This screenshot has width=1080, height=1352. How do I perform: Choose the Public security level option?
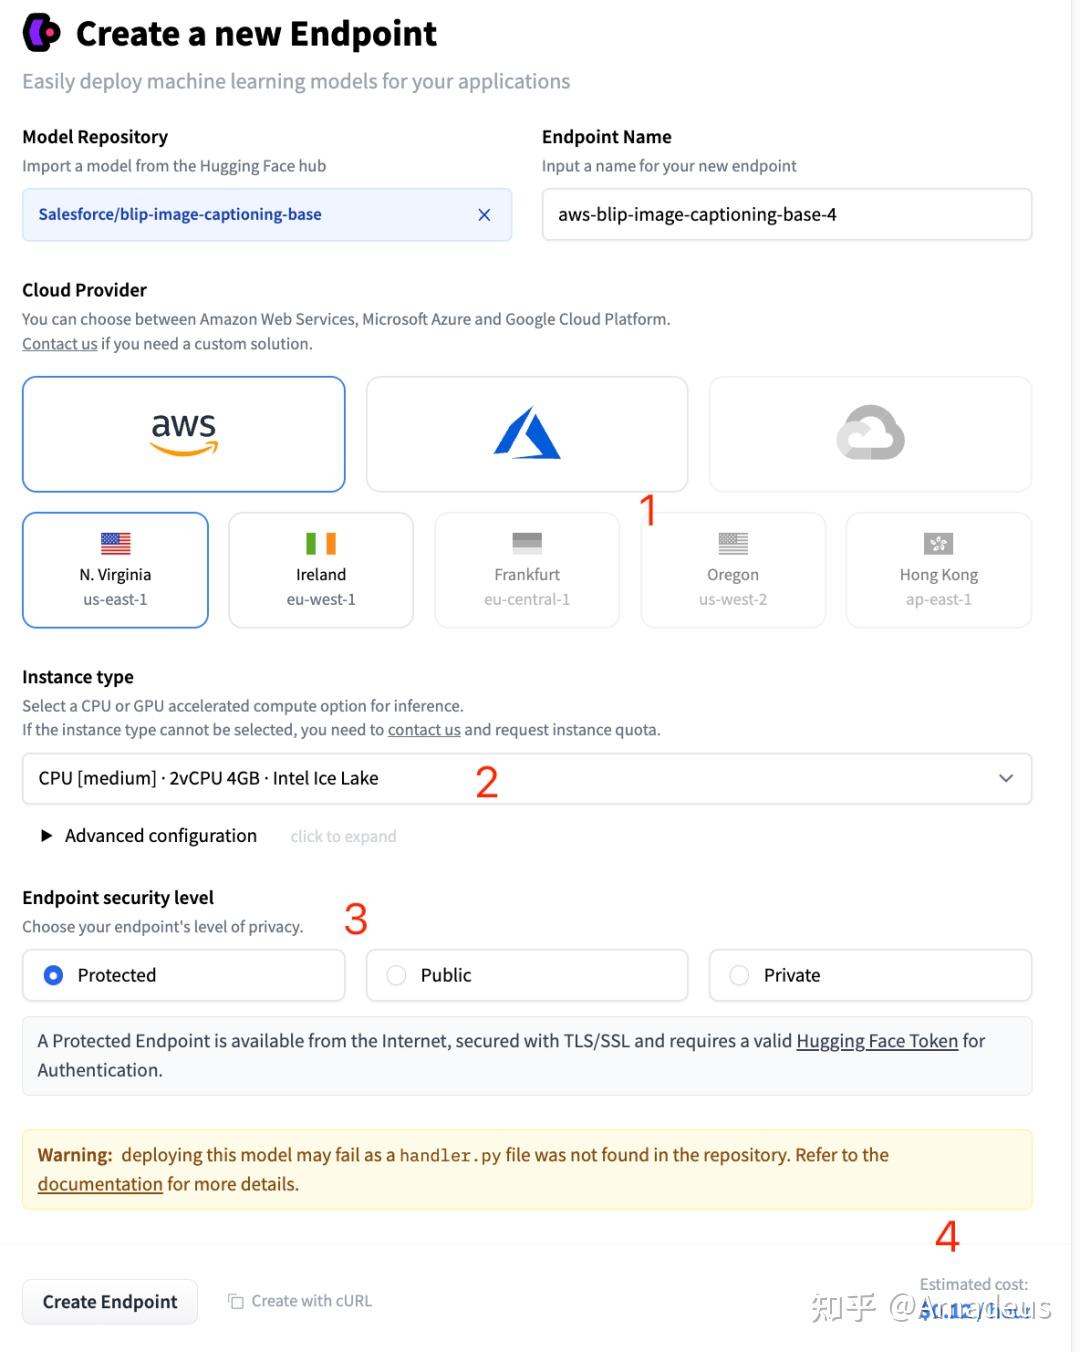tap(397, 975)
